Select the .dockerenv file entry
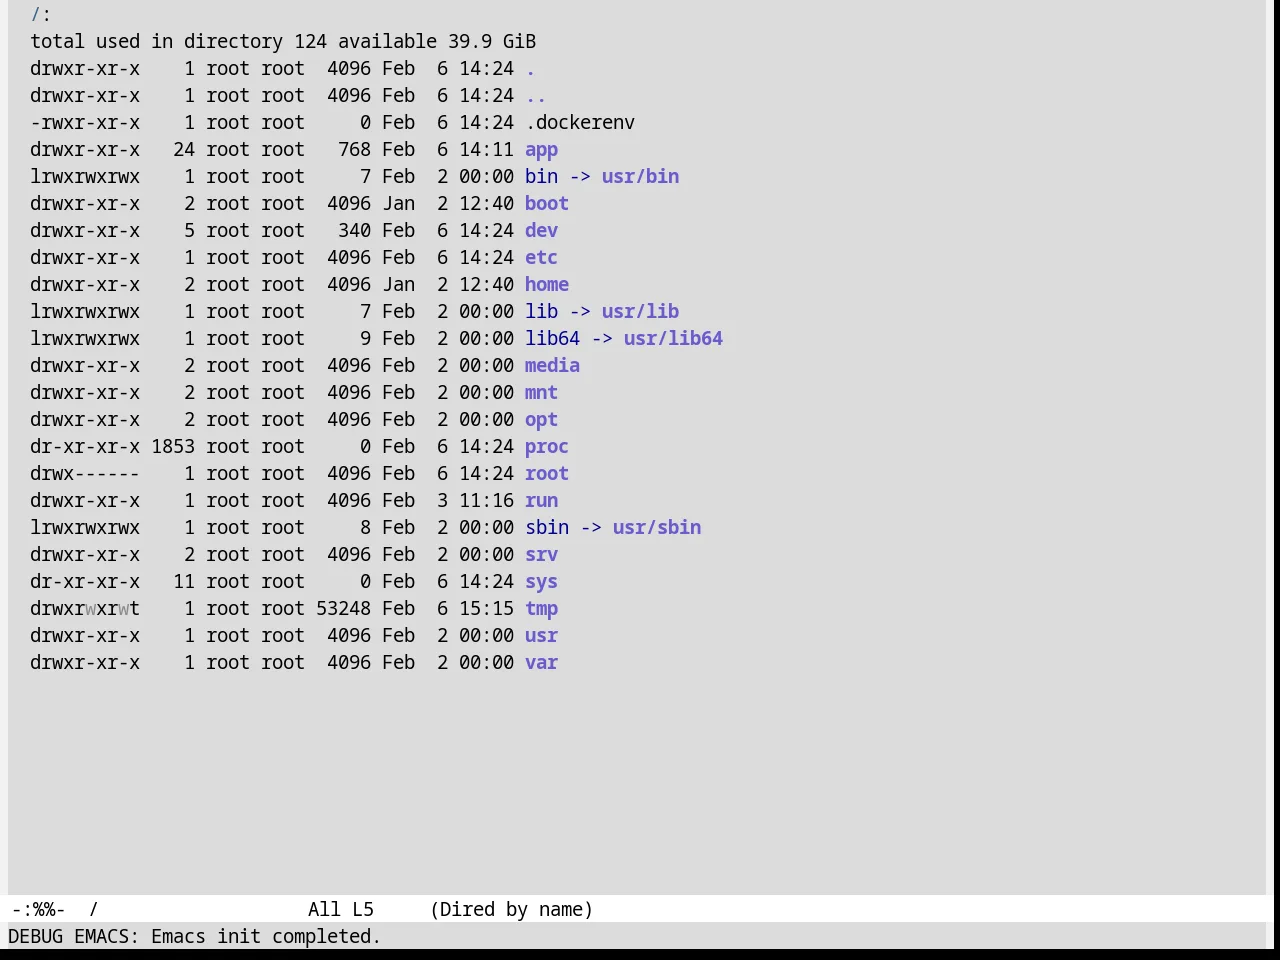 pos(580,123)
